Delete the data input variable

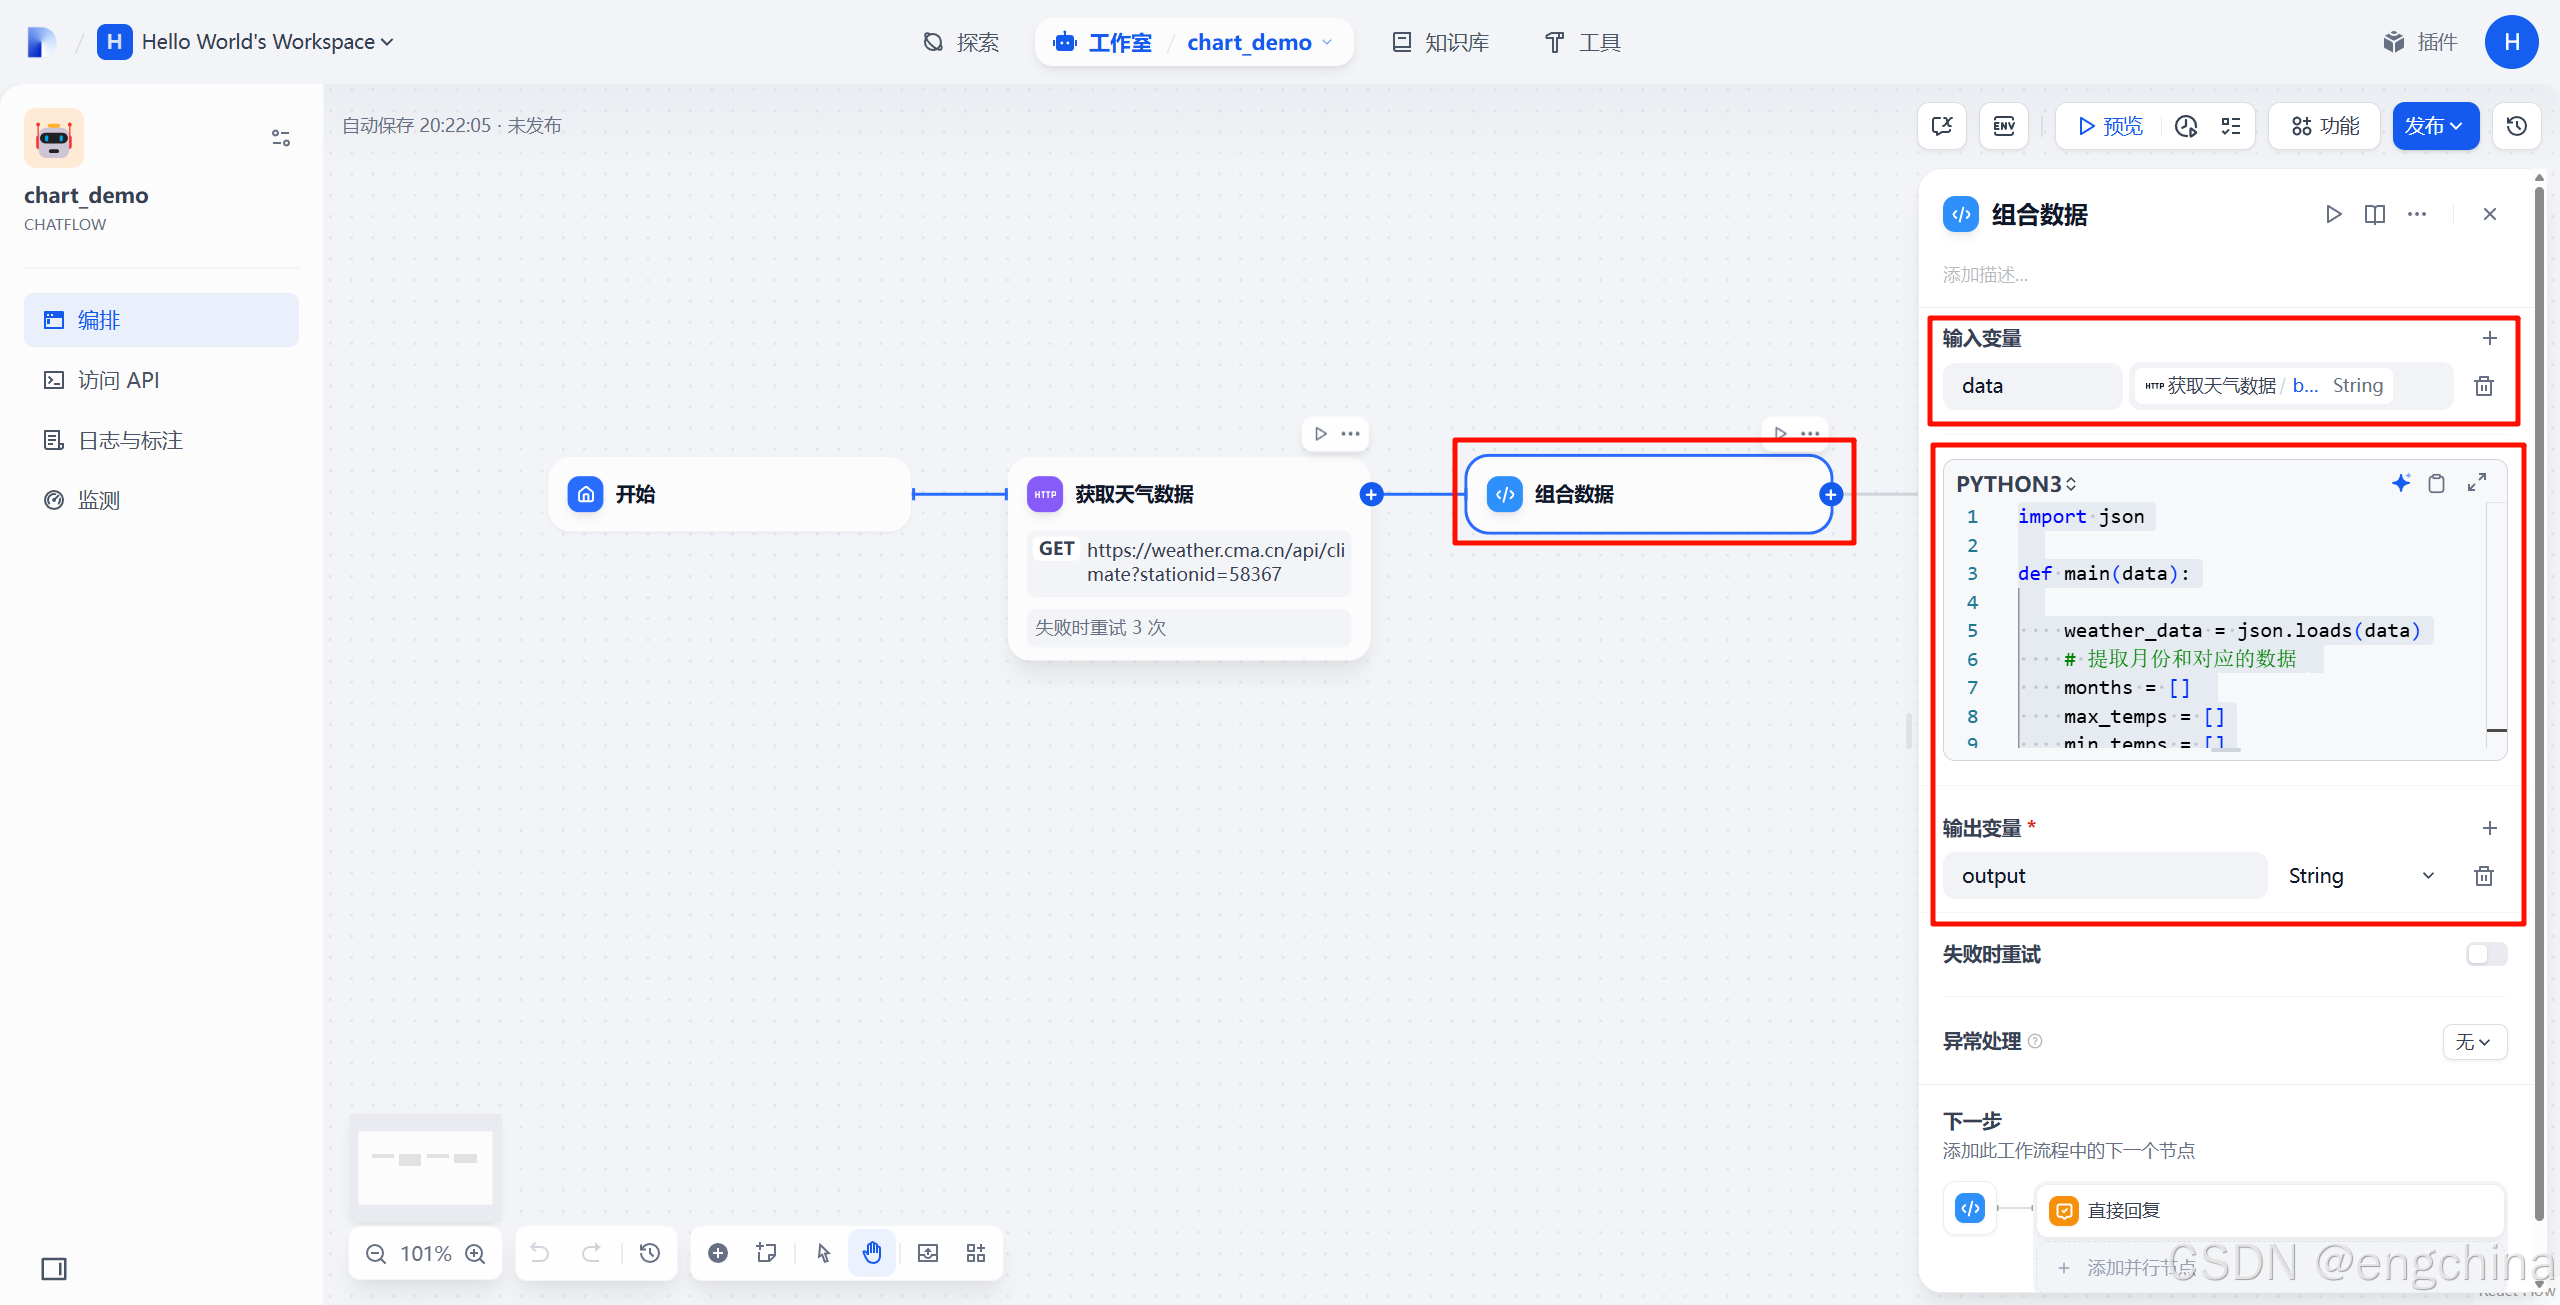pos(2484,386)
